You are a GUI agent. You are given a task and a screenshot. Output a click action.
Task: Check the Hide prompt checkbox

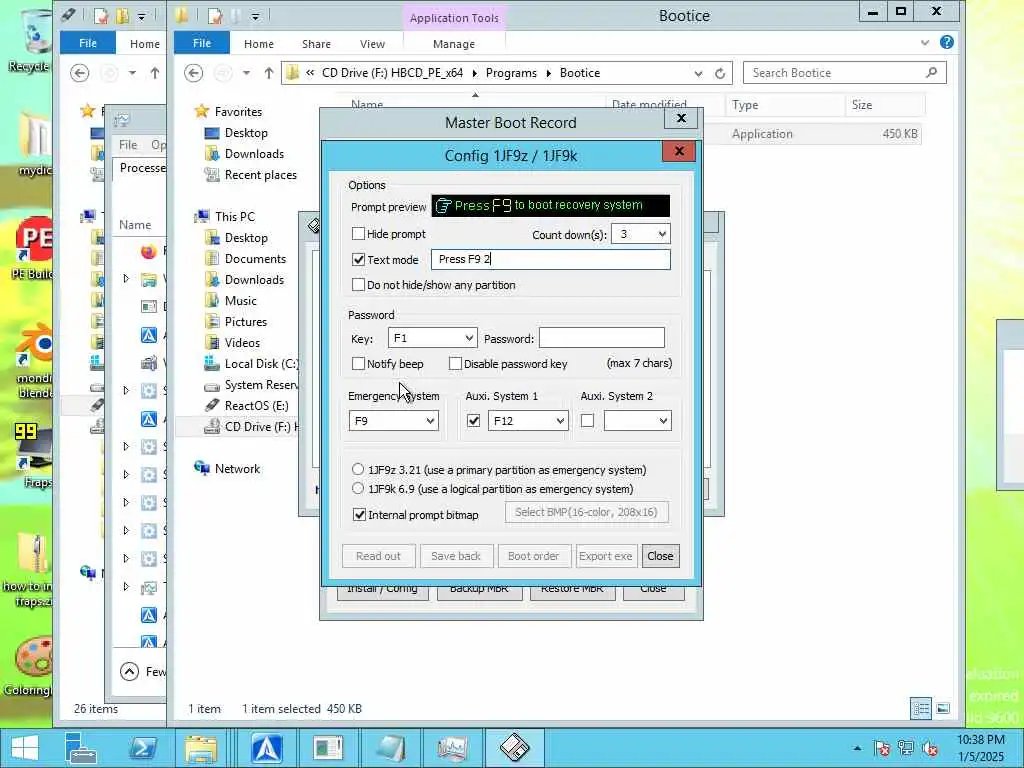point(358,234)
